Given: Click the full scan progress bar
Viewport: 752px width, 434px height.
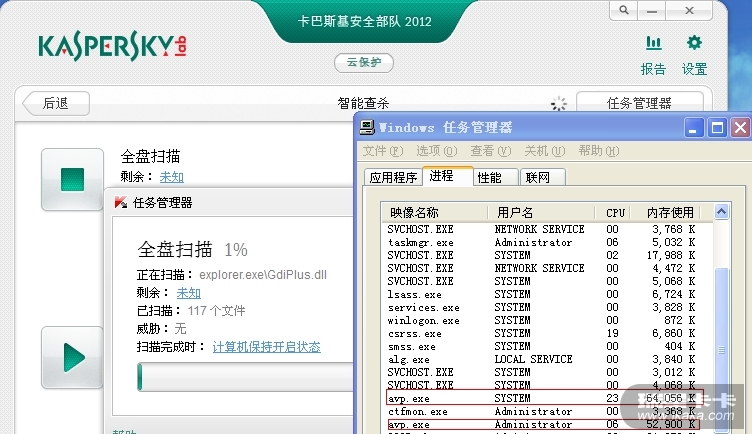Looking at the screenshot, I should pos(245,377).
